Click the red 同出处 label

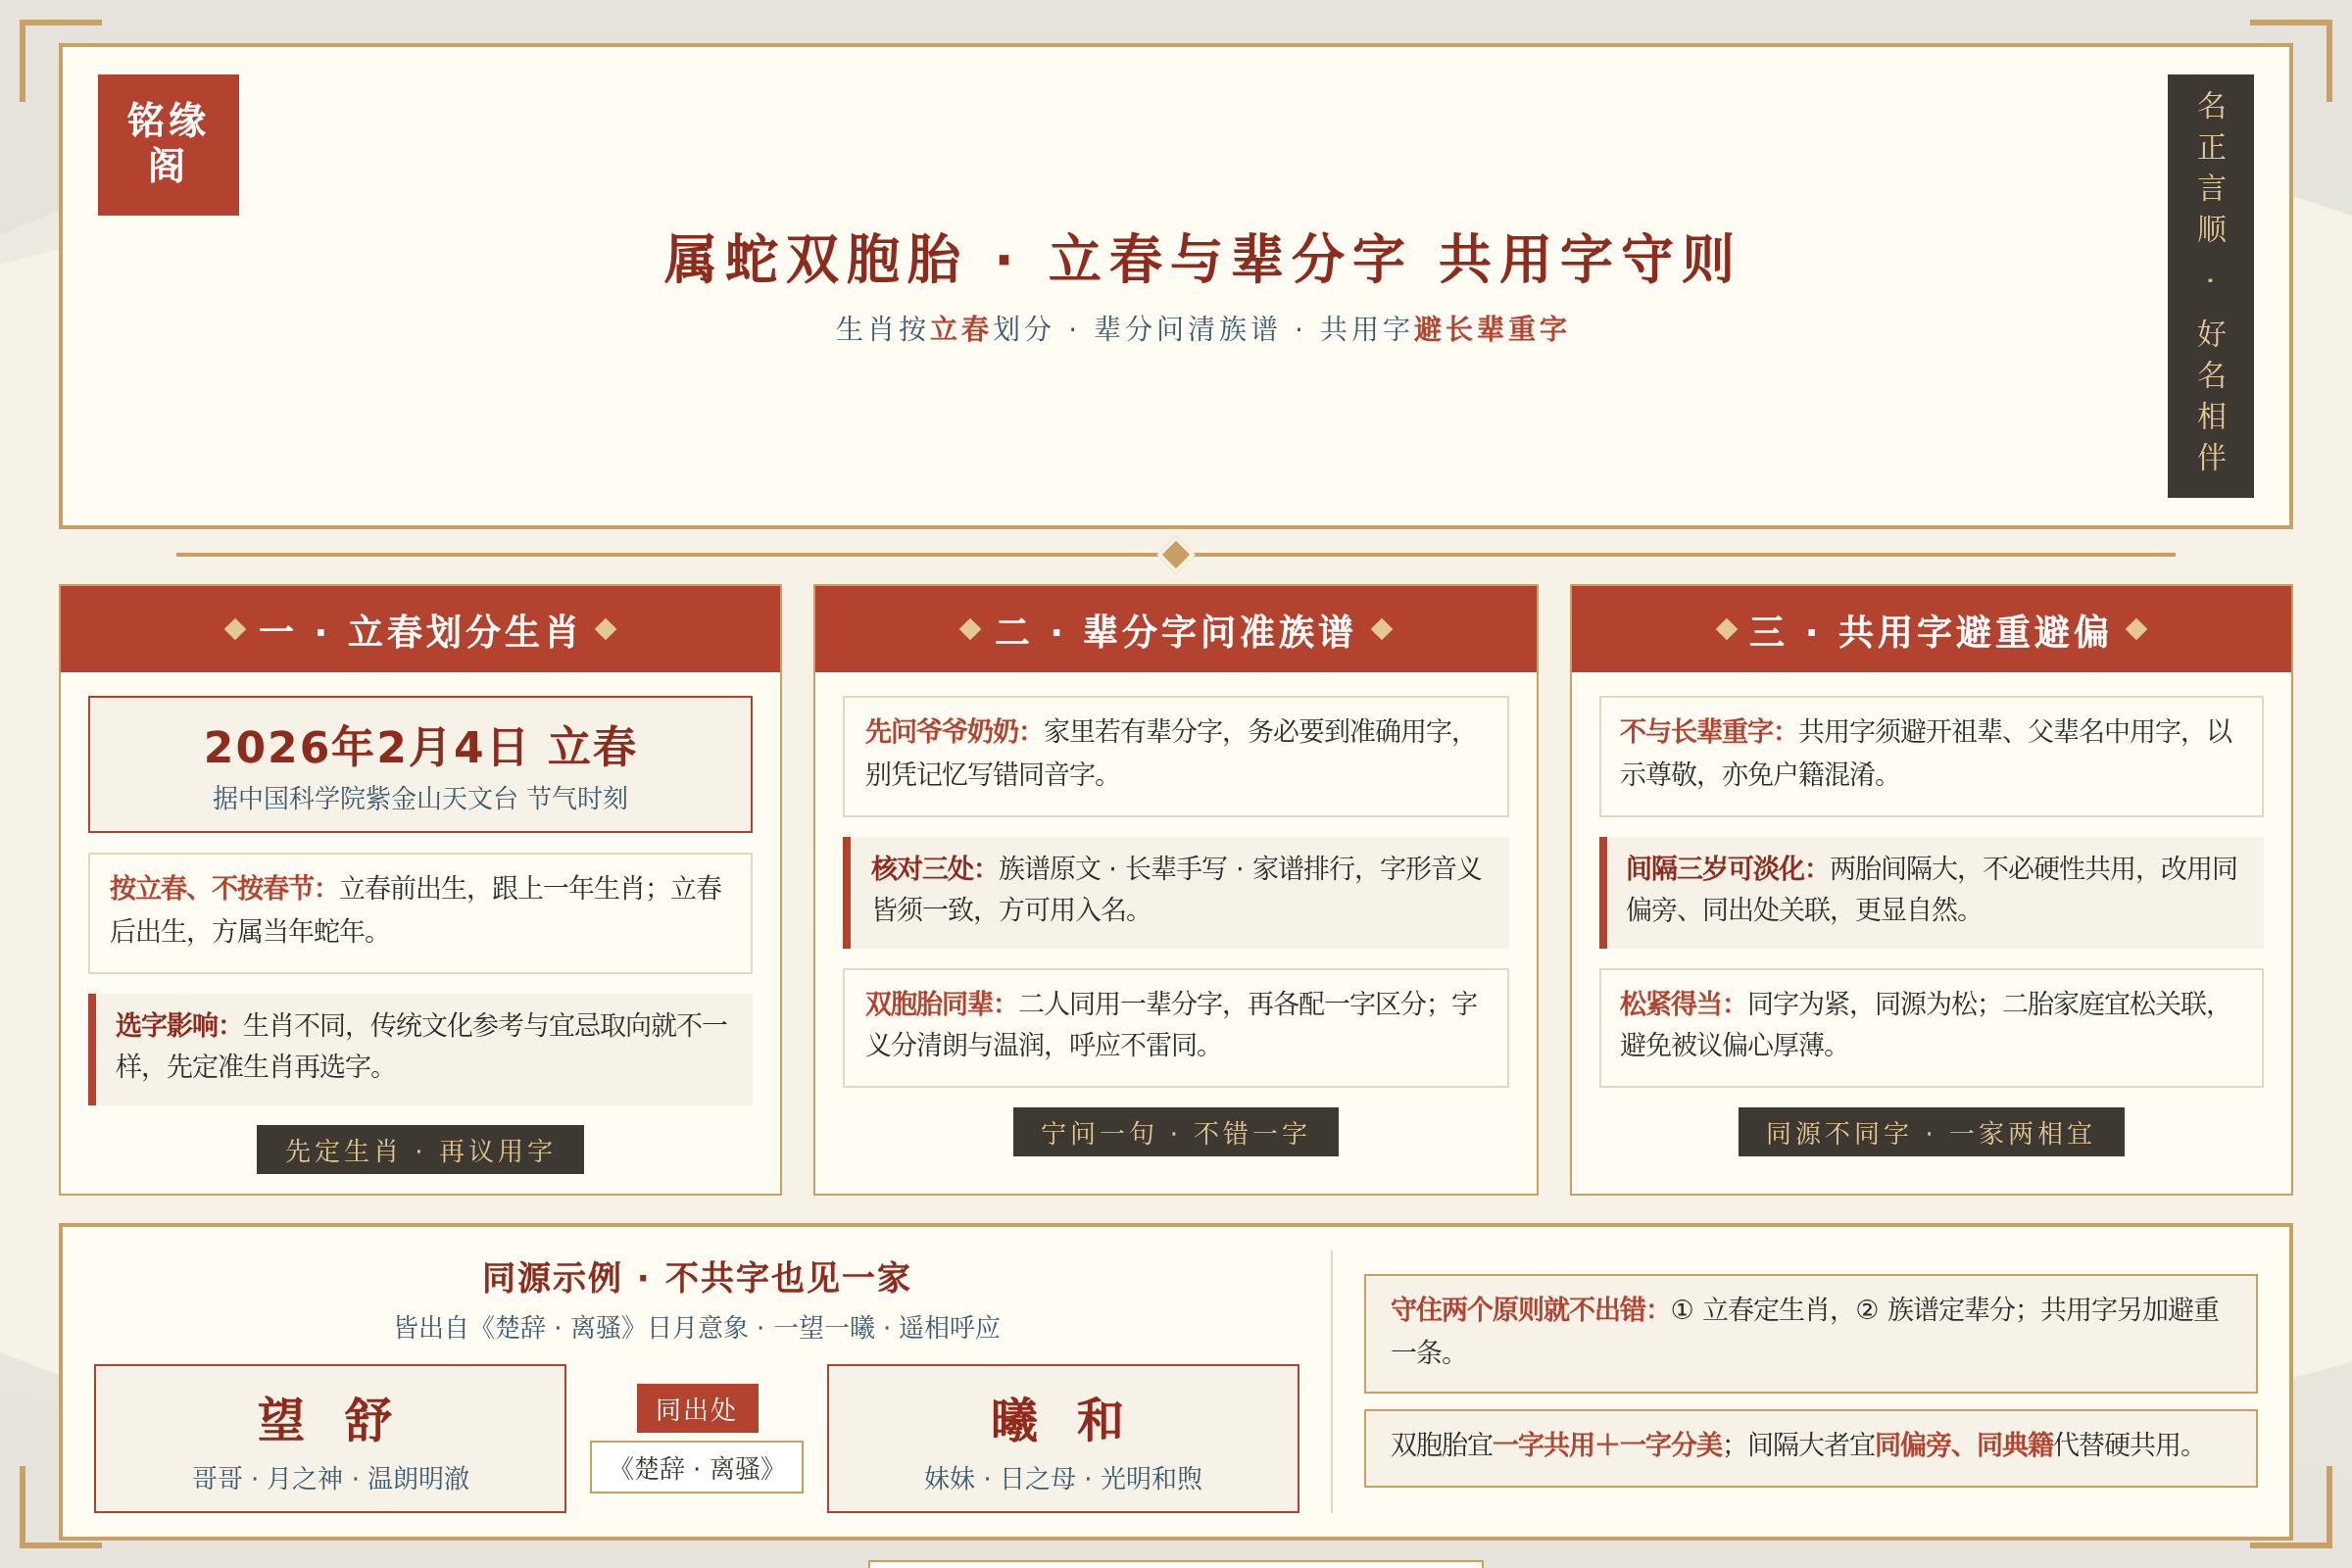(697, 1408)
